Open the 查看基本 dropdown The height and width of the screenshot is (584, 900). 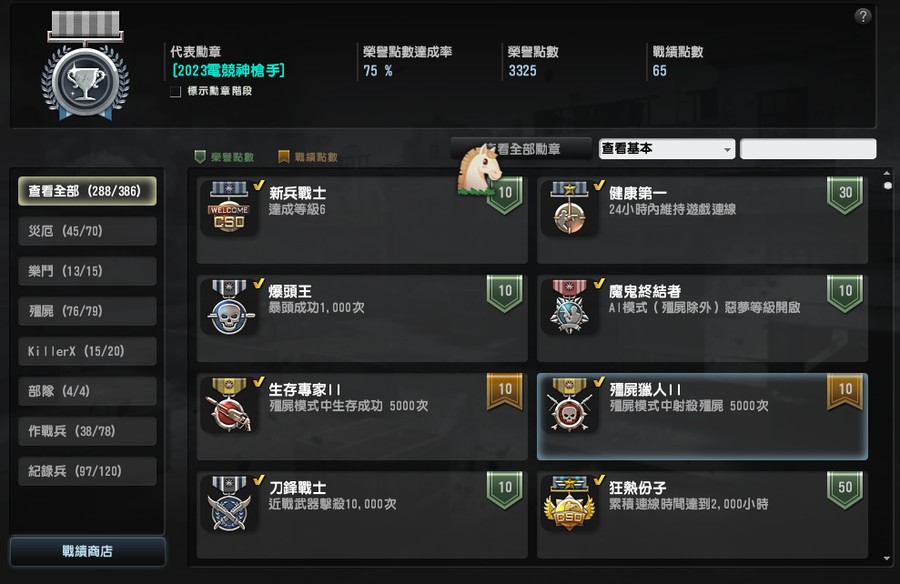[x=666, y=149]
